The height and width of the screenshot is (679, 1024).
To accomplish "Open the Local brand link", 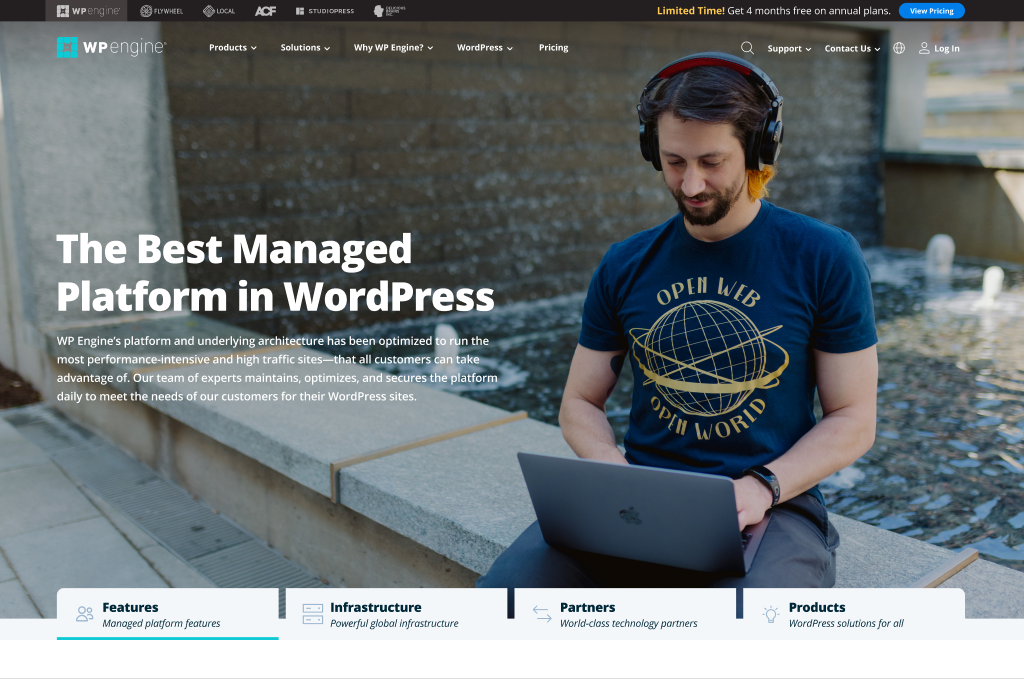I will point(219,11).
